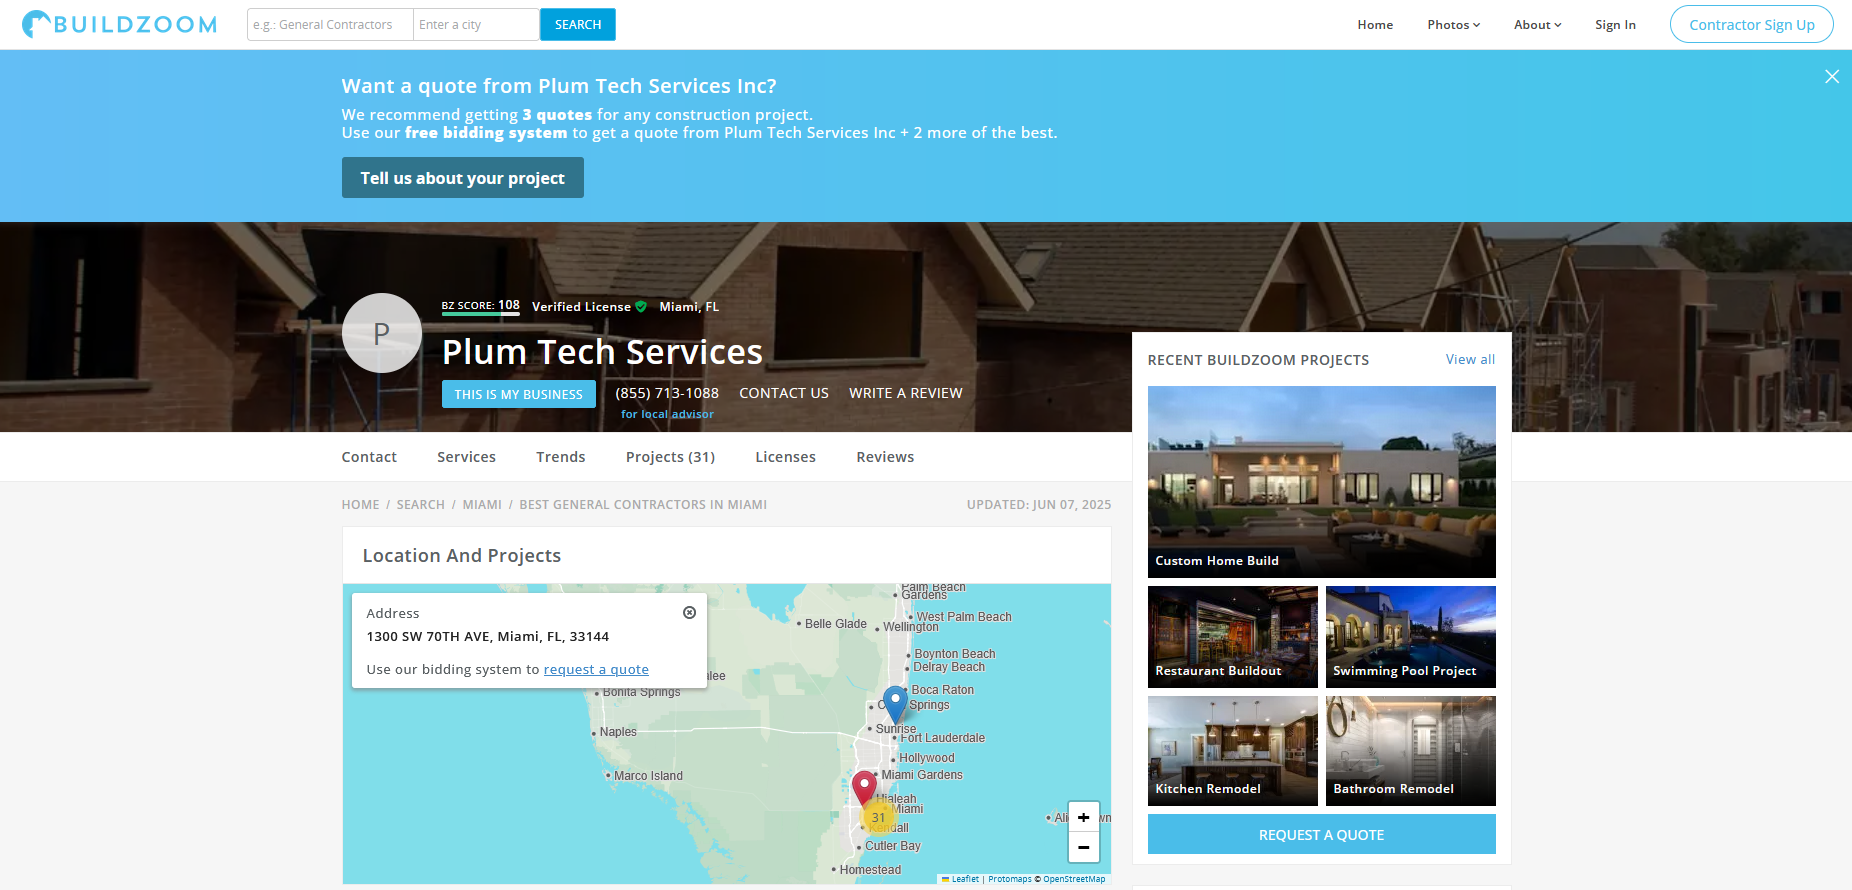The image size is (1852, 890).
Task: Open the Swimming Pool Project thumbnail
Action: tap(1411, 637)
